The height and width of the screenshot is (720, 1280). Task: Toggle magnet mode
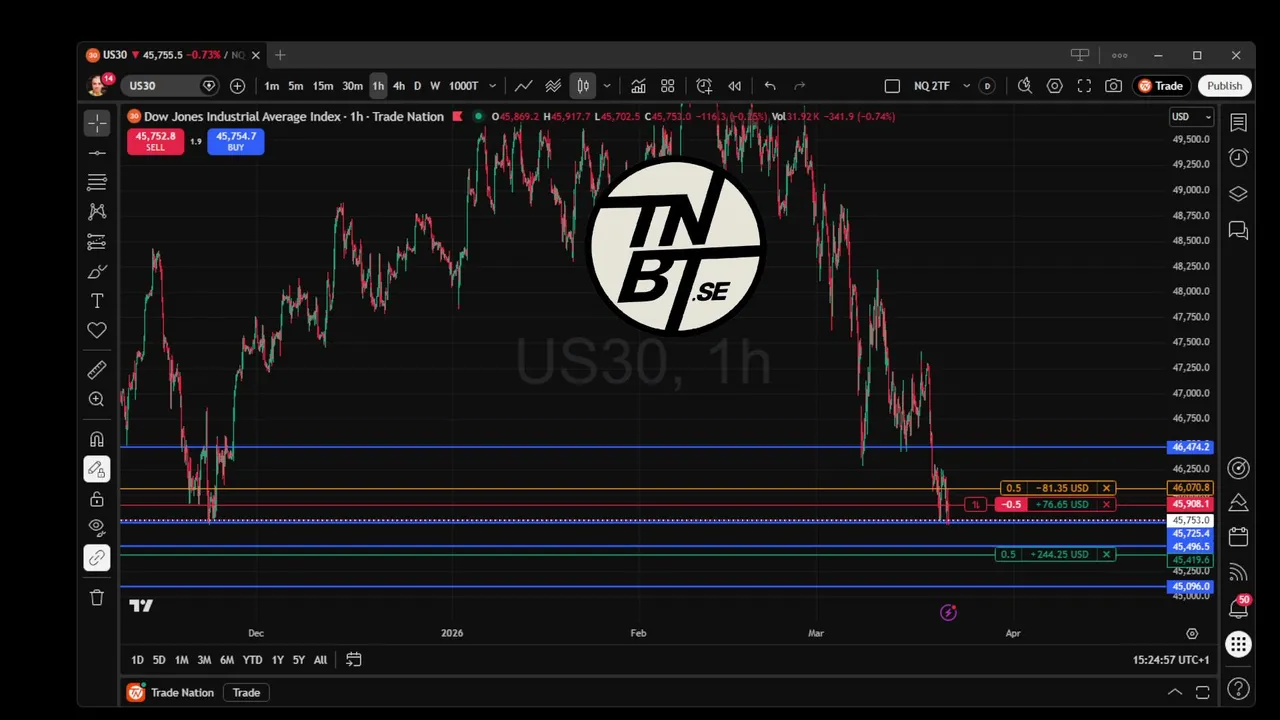coord(97,439)
